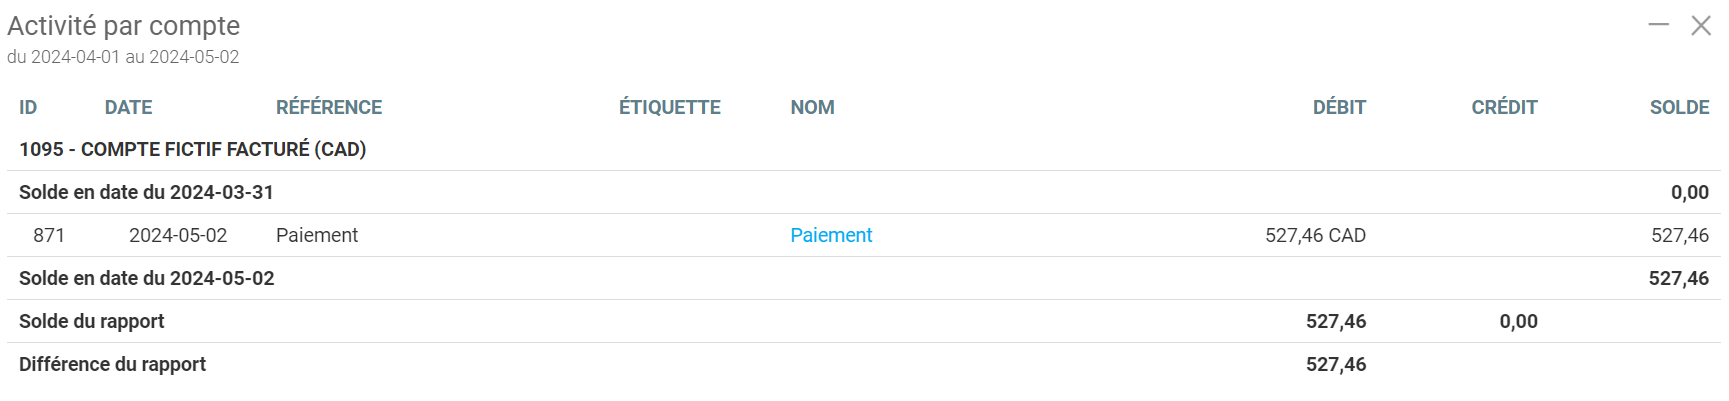Minimize the Activité par compte panel
1729x401 pixels.
point(1658,25)
